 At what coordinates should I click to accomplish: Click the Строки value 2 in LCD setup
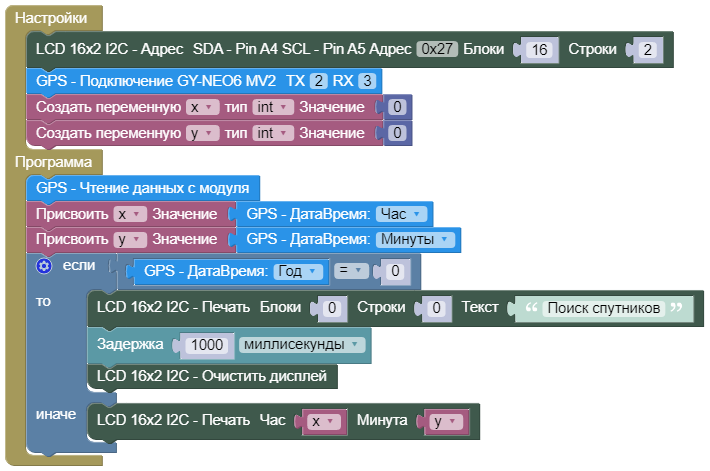coord(648,50)
